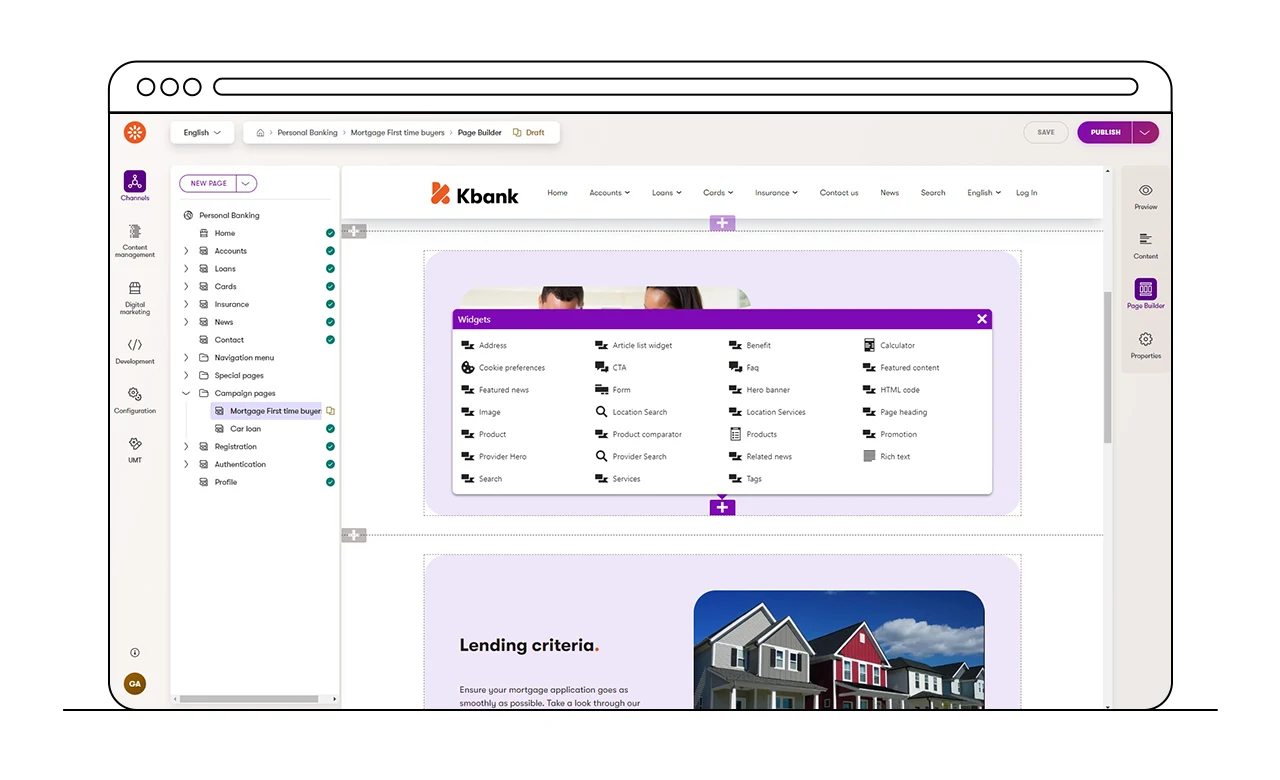Close the Widgets dialog
1280x780 pixels.
(x=981, y=319)
